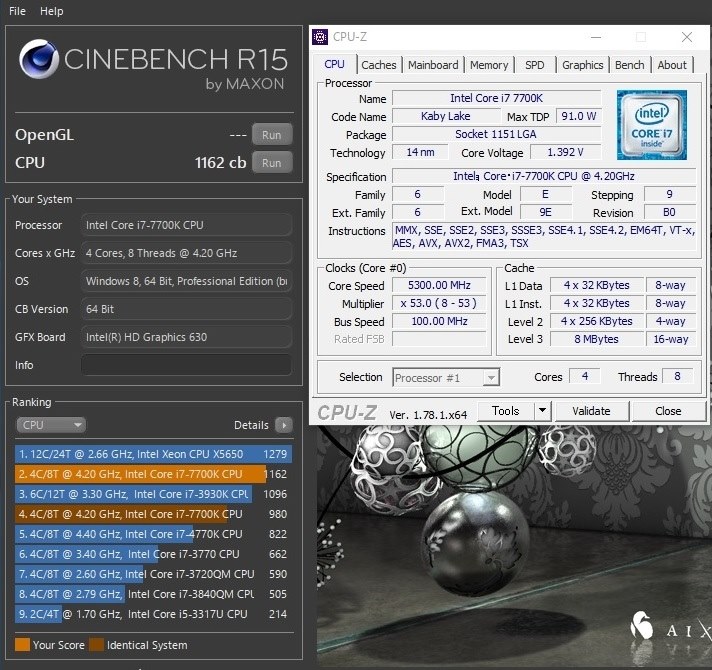Open the File menu

(17, 11)
